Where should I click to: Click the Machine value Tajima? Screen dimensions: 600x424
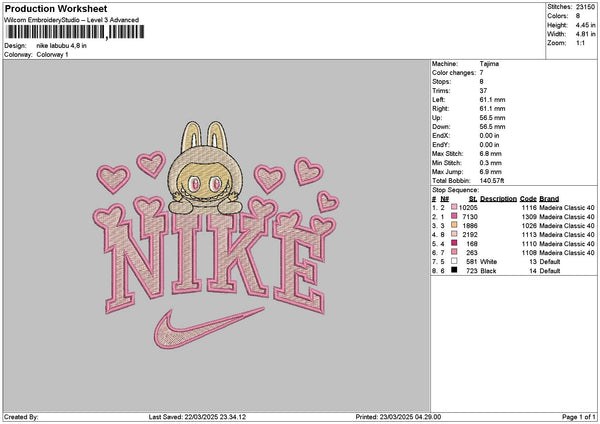pos(490,65)
